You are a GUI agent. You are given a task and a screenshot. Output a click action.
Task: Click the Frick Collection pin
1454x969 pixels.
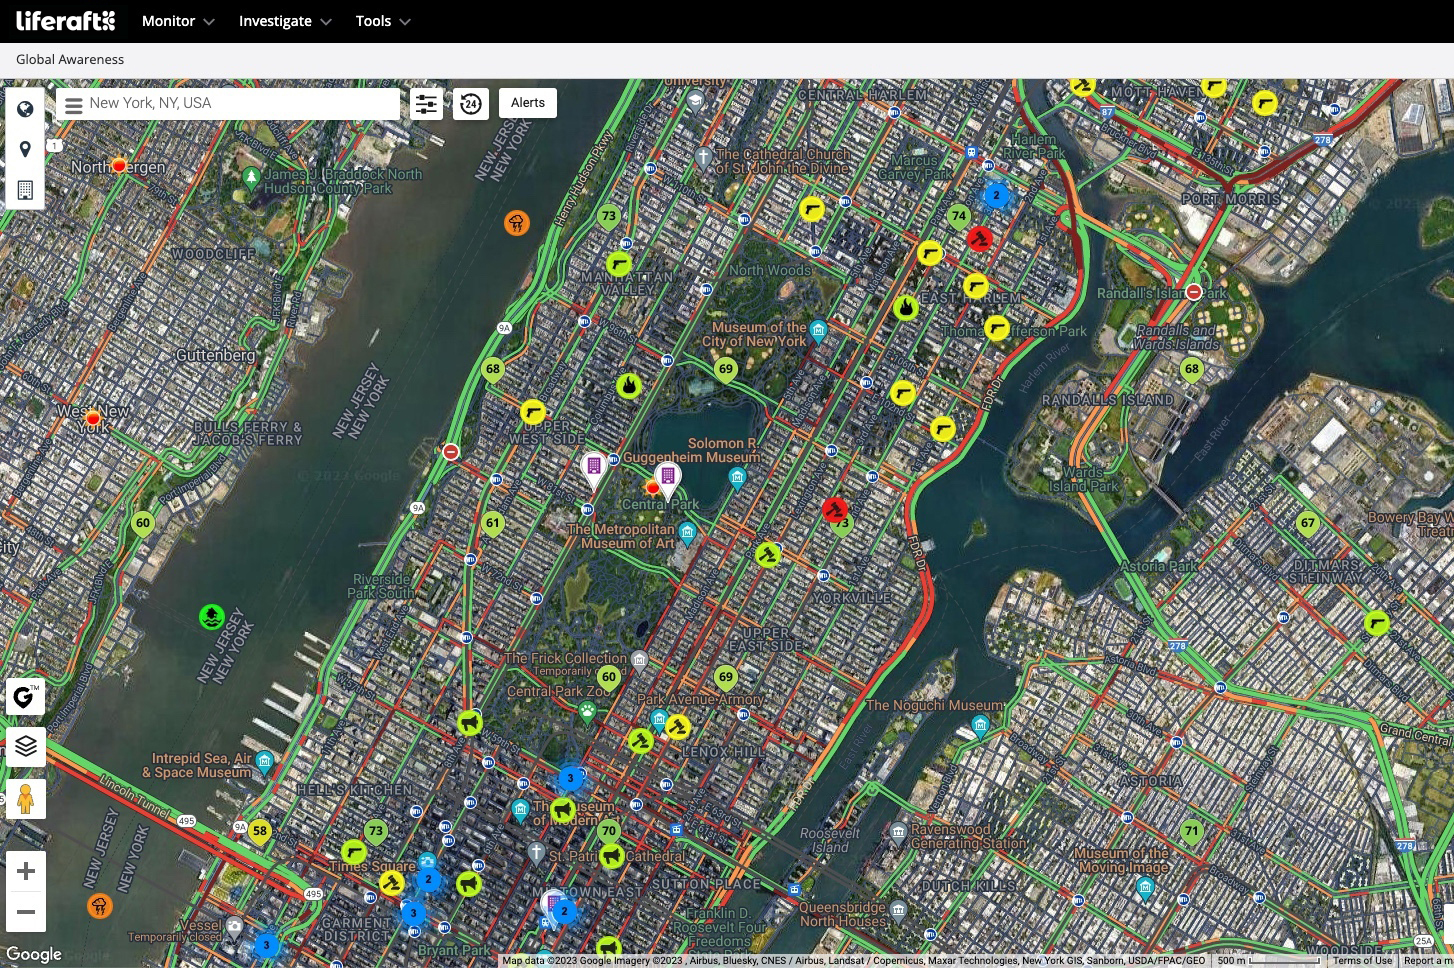click(x=639, y=660)
